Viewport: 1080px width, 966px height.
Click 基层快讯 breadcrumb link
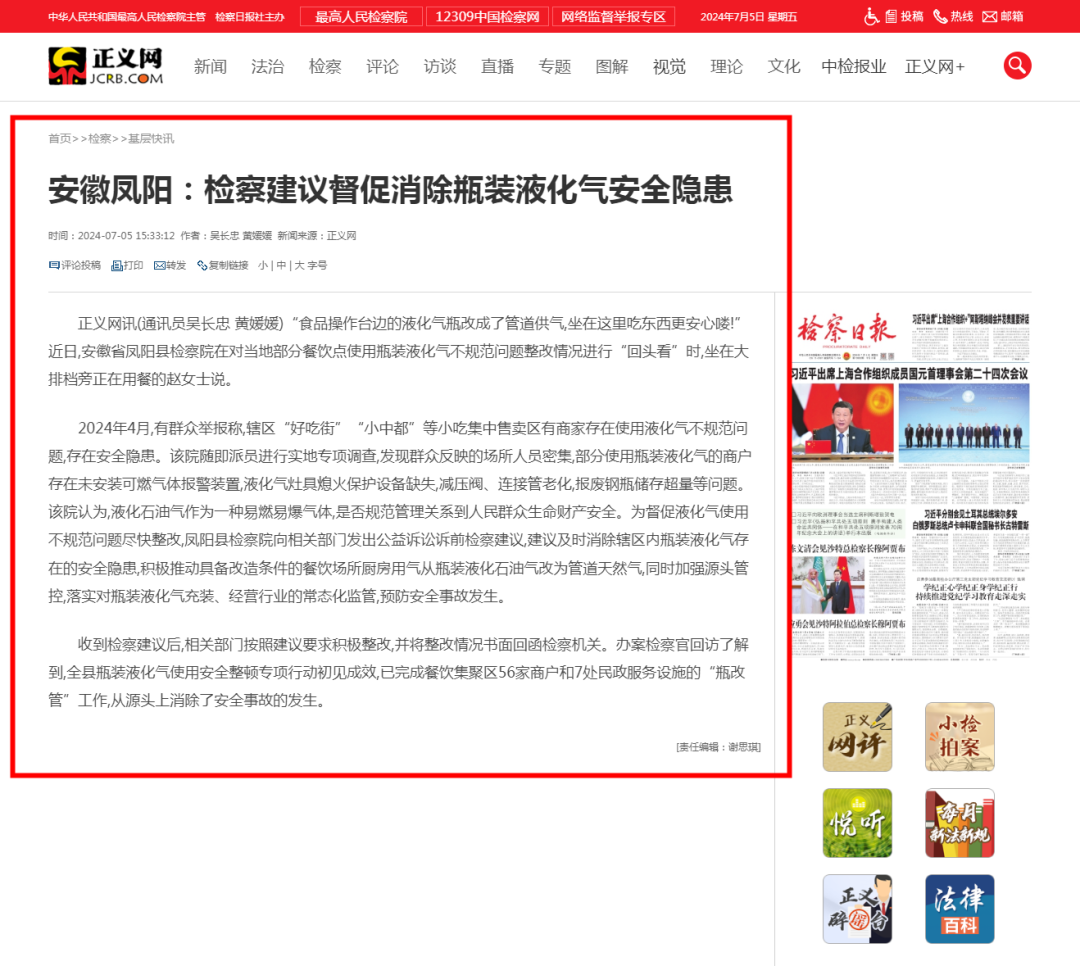pyautogui.click(x=151, y=138)
